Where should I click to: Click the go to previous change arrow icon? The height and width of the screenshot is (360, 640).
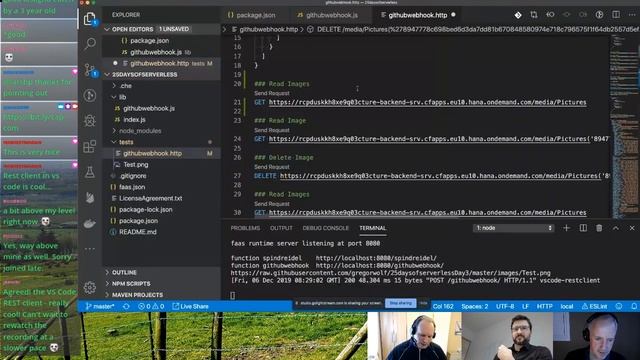point(550,15)
